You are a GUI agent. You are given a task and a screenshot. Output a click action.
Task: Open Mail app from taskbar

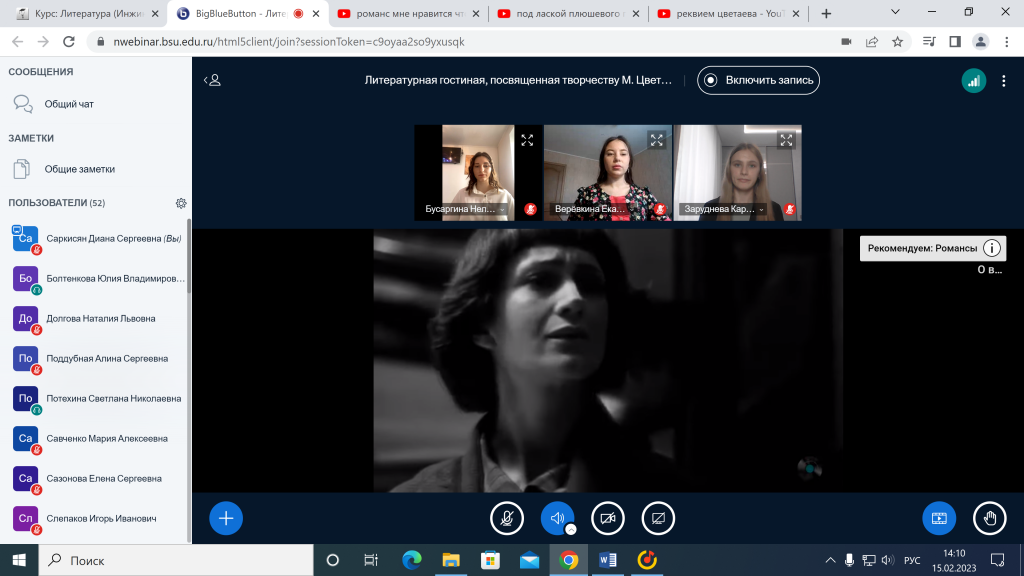pos(529,560)
